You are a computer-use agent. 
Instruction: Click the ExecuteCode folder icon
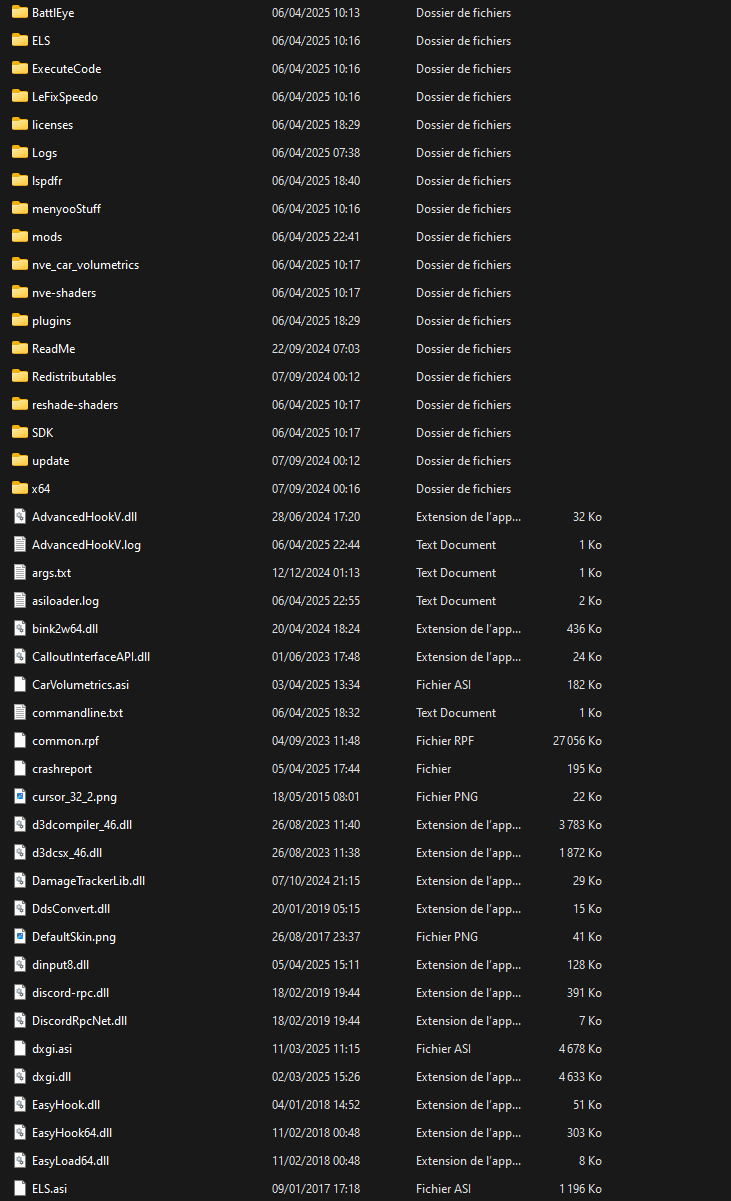pyautogui.click(x=20, y=69)
